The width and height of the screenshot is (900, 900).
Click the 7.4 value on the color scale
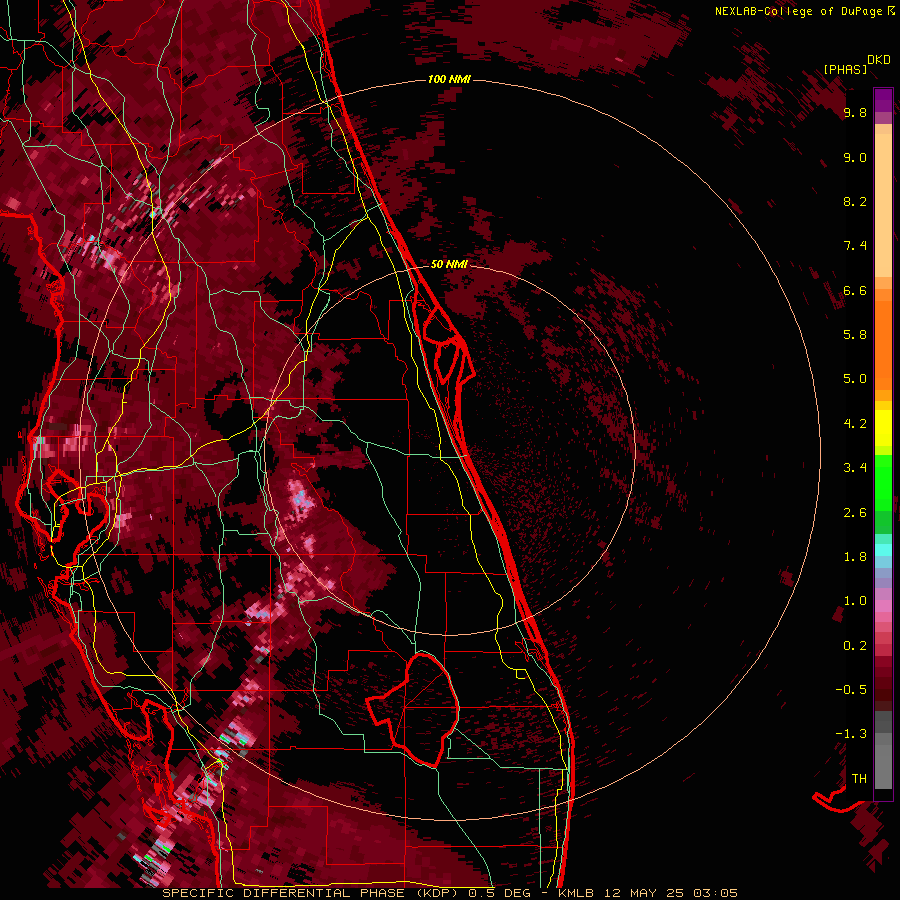tap(855, 246)
